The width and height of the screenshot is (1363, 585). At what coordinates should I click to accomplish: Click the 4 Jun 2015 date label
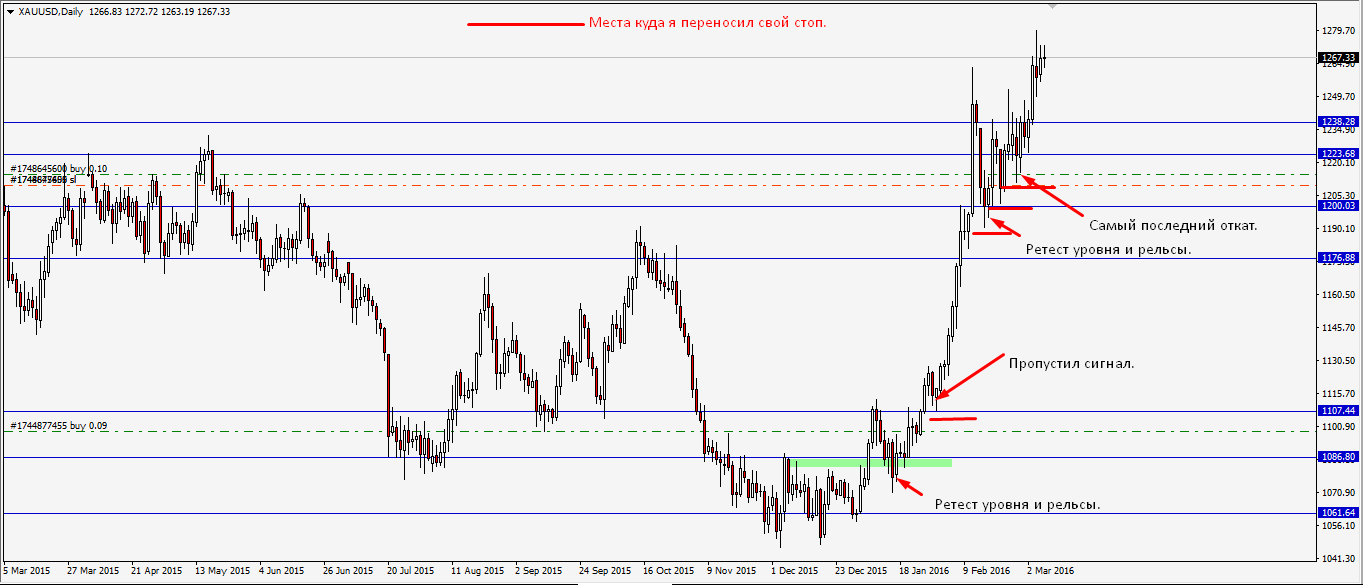[x=282, y=571]
